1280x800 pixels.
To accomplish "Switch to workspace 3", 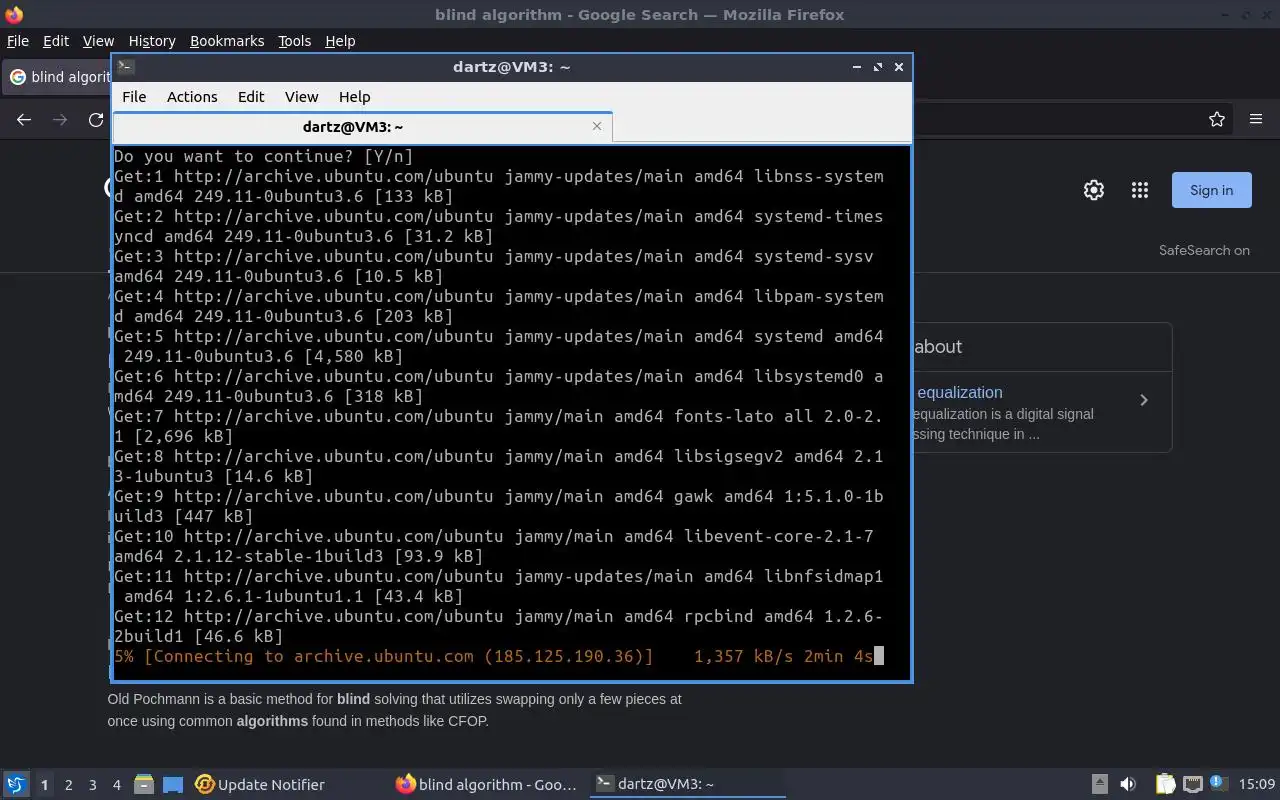I will (93, 785).
